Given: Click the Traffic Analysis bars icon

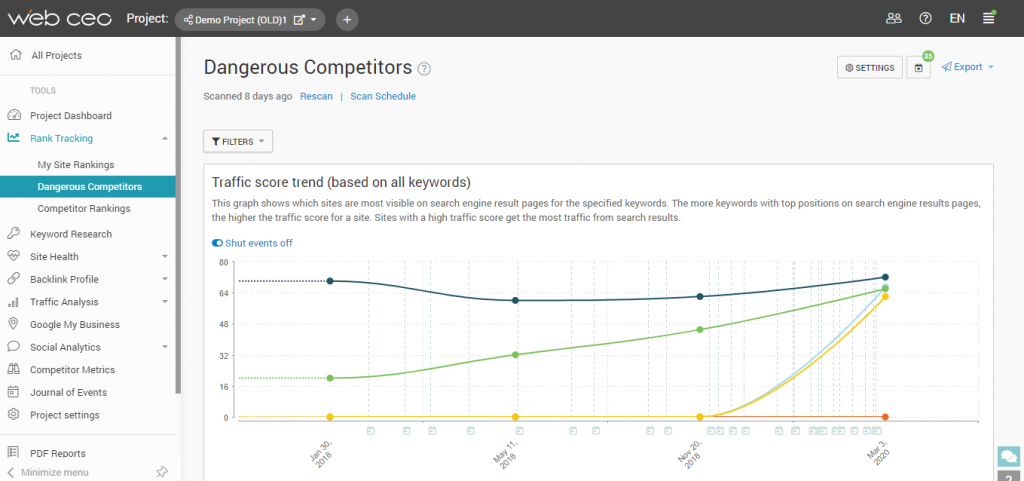Looking at the screenshot, I should (x=14, y=302).
